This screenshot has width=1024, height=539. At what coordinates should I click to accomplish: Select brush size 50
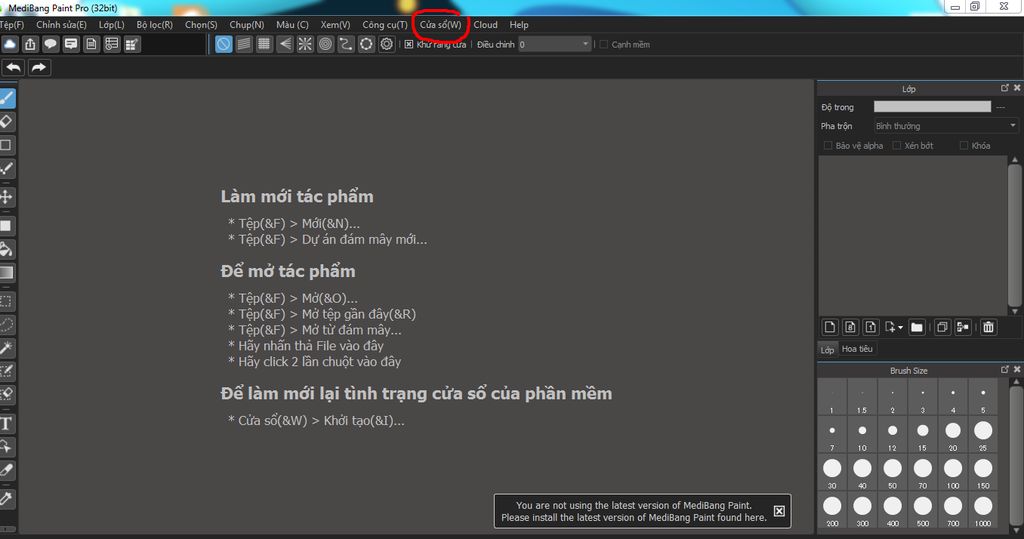click(892, 474)
